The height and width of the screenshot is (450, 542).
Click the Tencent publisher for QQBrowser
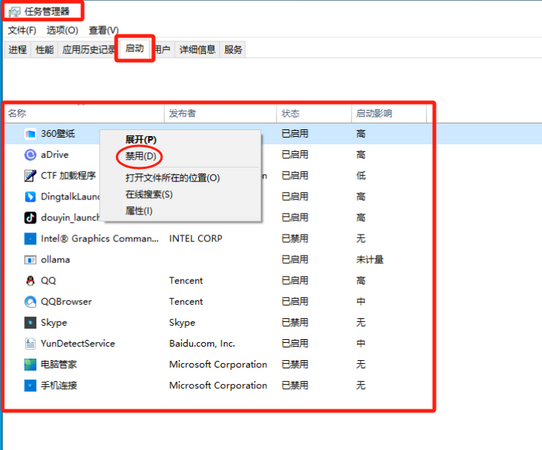[186, 302]
